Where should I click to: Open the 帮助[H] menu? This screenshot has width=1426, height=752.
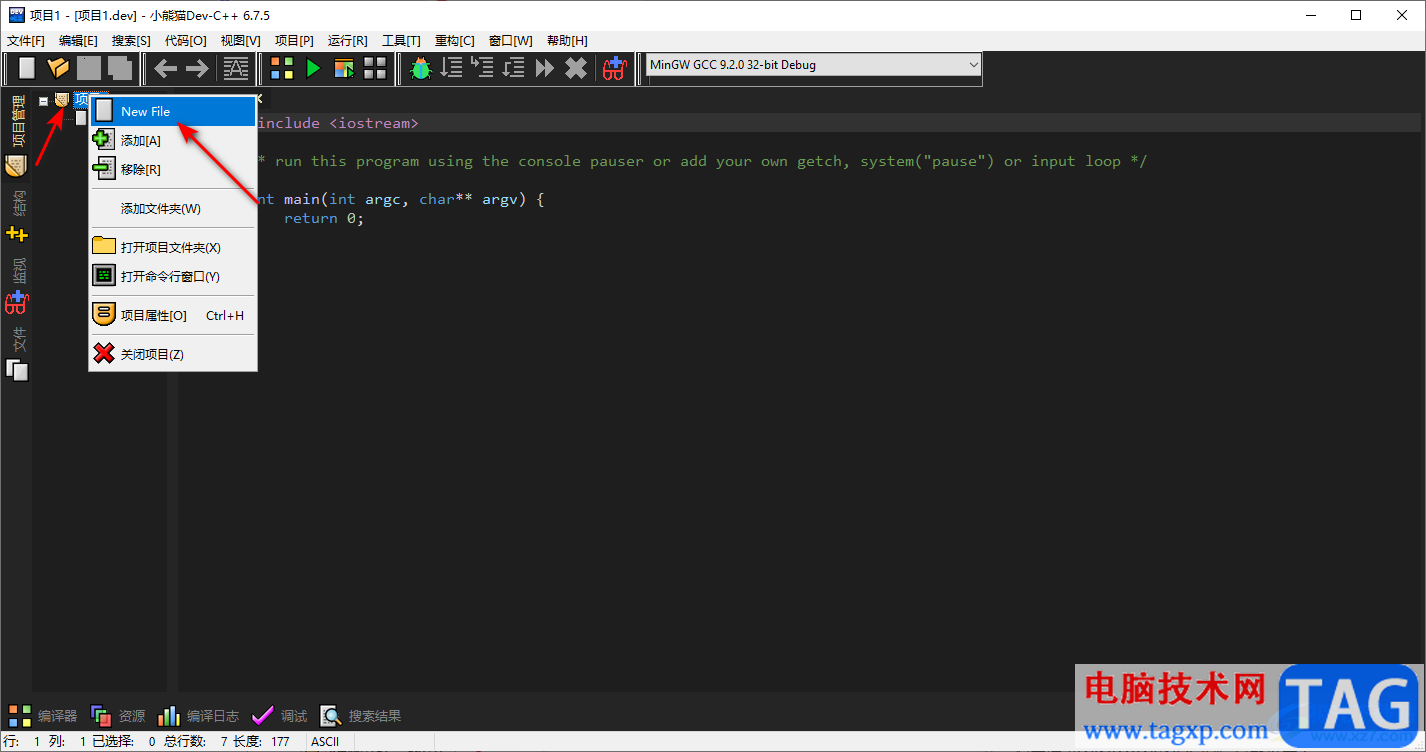567,41
